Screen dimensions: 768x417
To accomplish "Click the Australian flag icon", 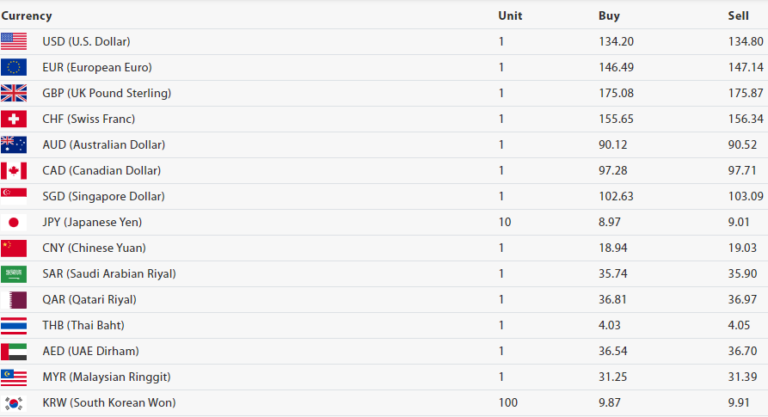I will 14,145.
